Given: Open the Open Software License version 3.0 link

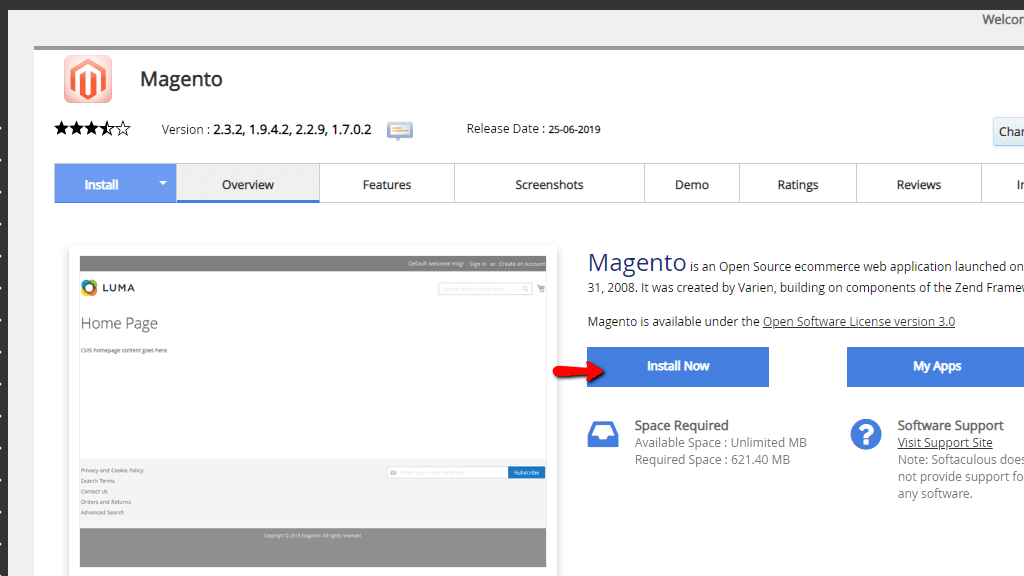Looking at the screenshot, I should 858,322.
